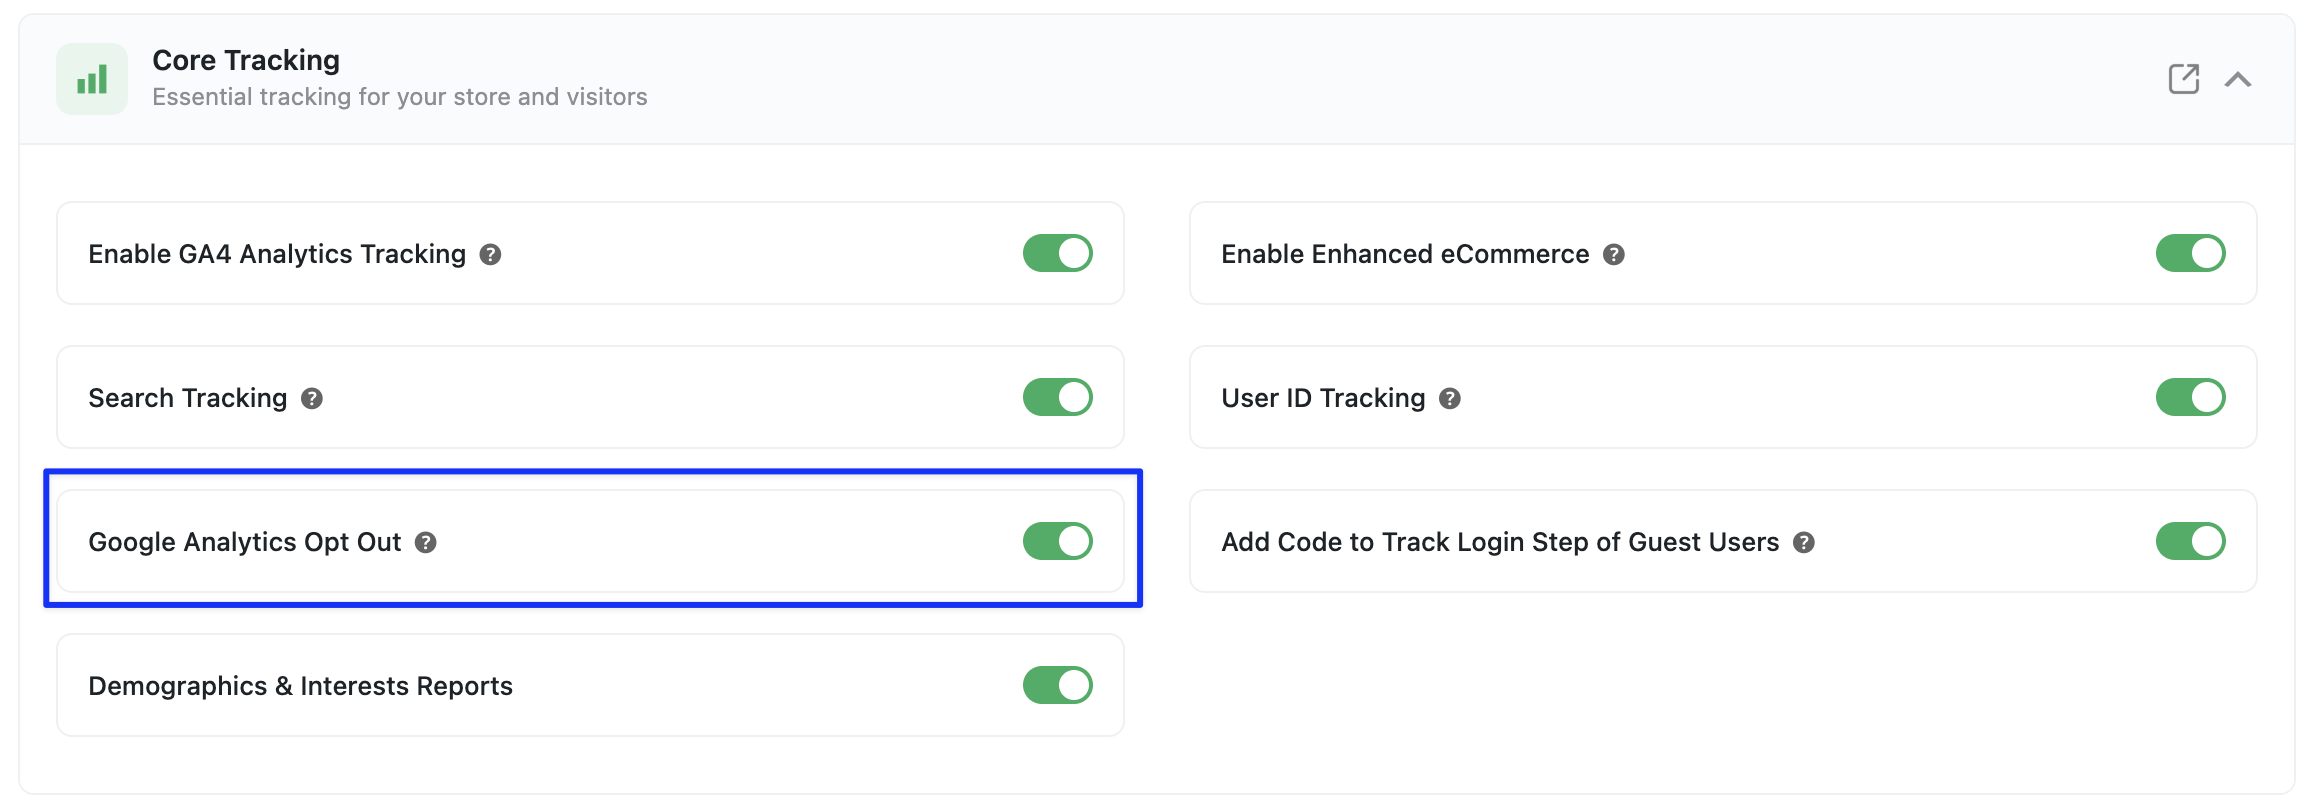Image resolution: width=2318 pixels, height=812 pixels.
Task: Click help icon next to Google Analytics Opt Out
Action: (x=426, y=542)
